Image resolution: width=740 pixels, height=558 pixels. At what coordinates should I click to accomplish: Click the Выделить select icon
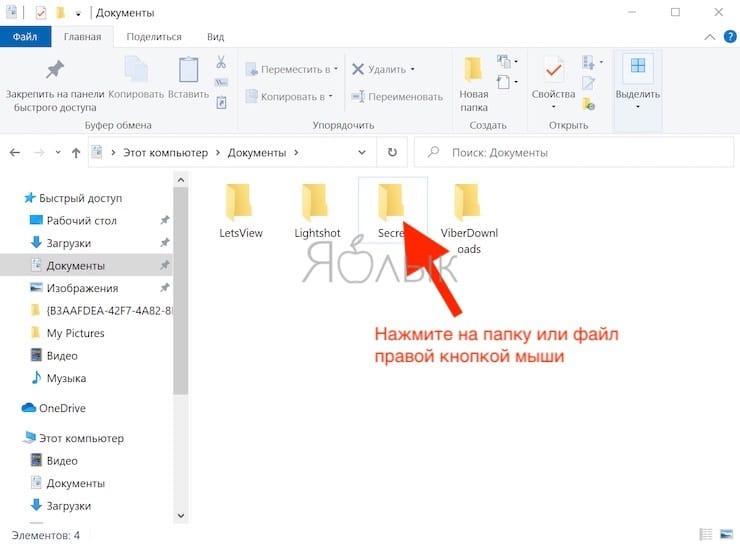click(638, 66)
